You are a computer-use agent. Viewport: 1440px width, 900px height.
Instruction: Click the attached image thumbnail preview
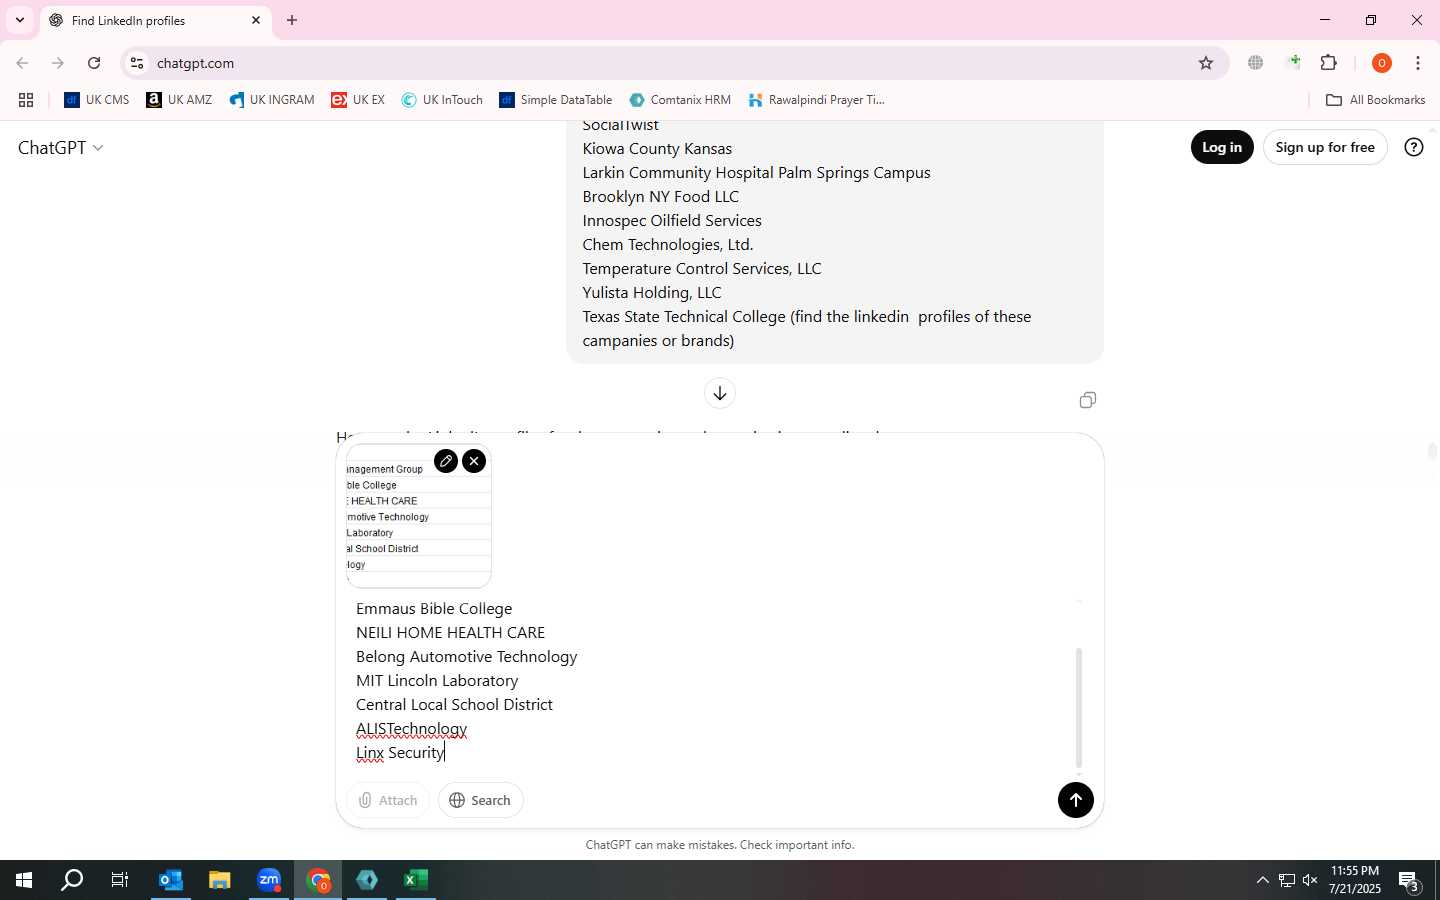pyautogui.click(x=419, y=517)
